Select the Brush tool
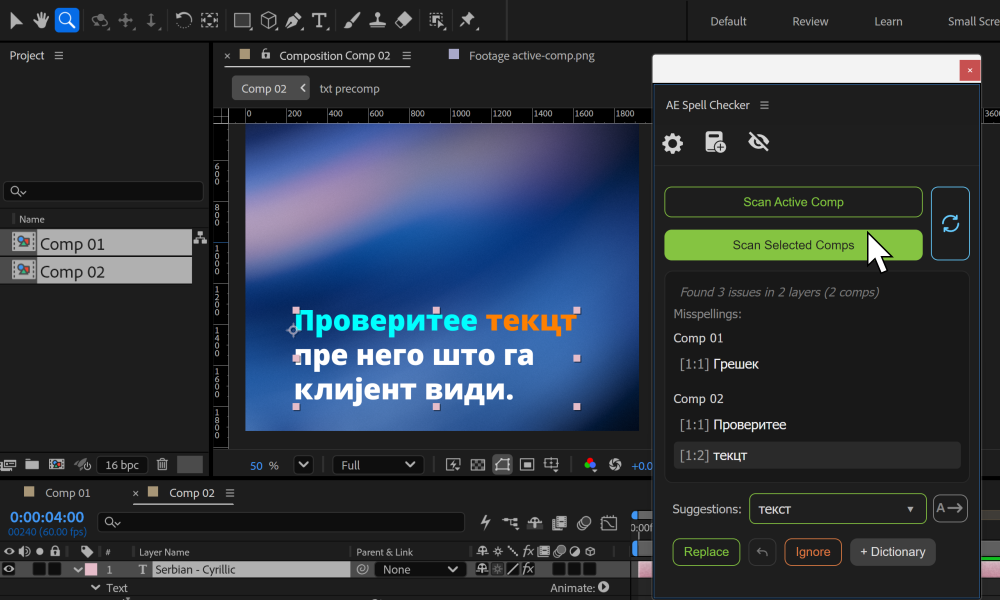 351,20
